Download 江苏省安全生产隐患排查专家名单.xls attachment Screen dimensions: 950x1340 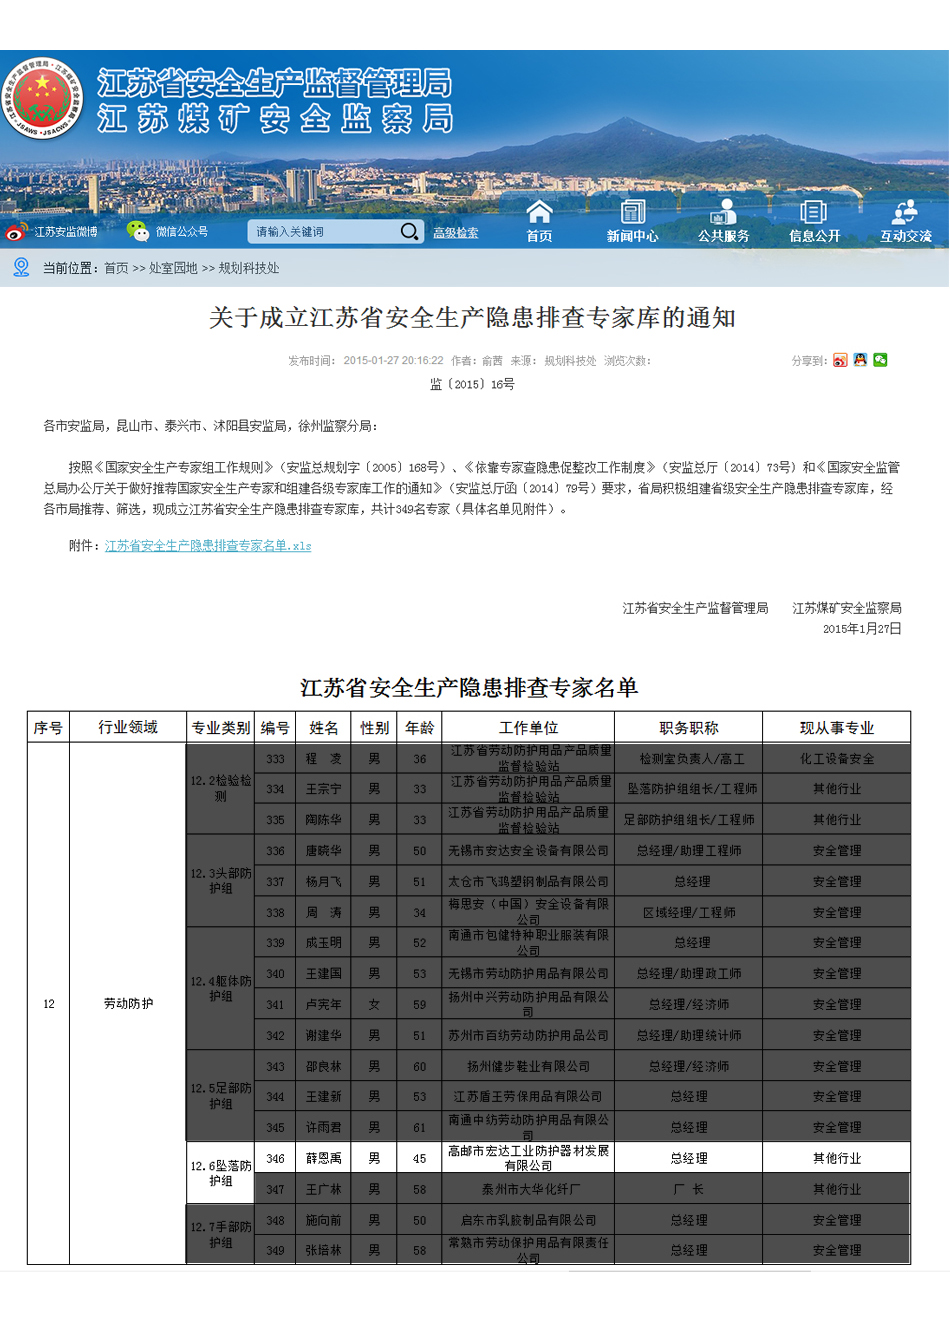point(208,546)
